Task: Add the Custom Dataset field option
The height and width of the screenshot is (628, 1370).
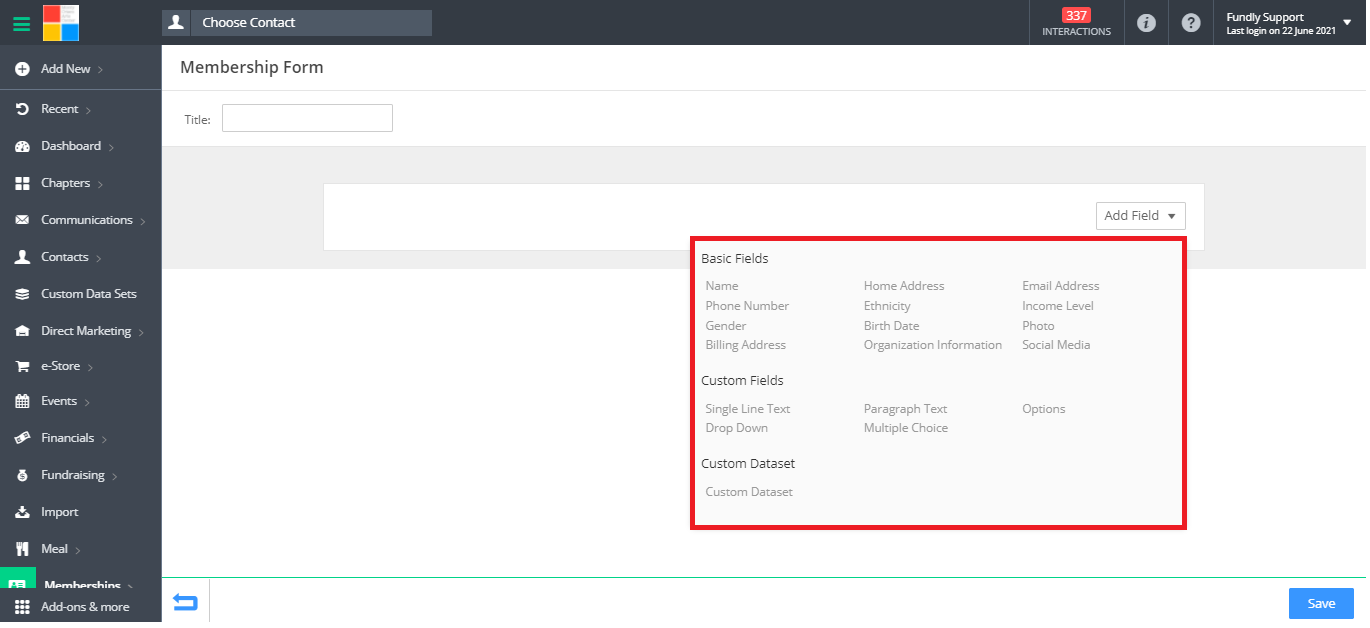Action: [749, 492]
